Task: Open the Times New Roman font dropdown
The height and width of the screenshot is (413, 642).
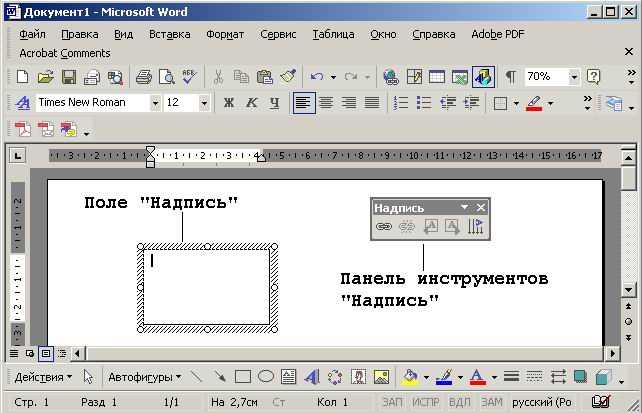Action: (x=155, y=103)
